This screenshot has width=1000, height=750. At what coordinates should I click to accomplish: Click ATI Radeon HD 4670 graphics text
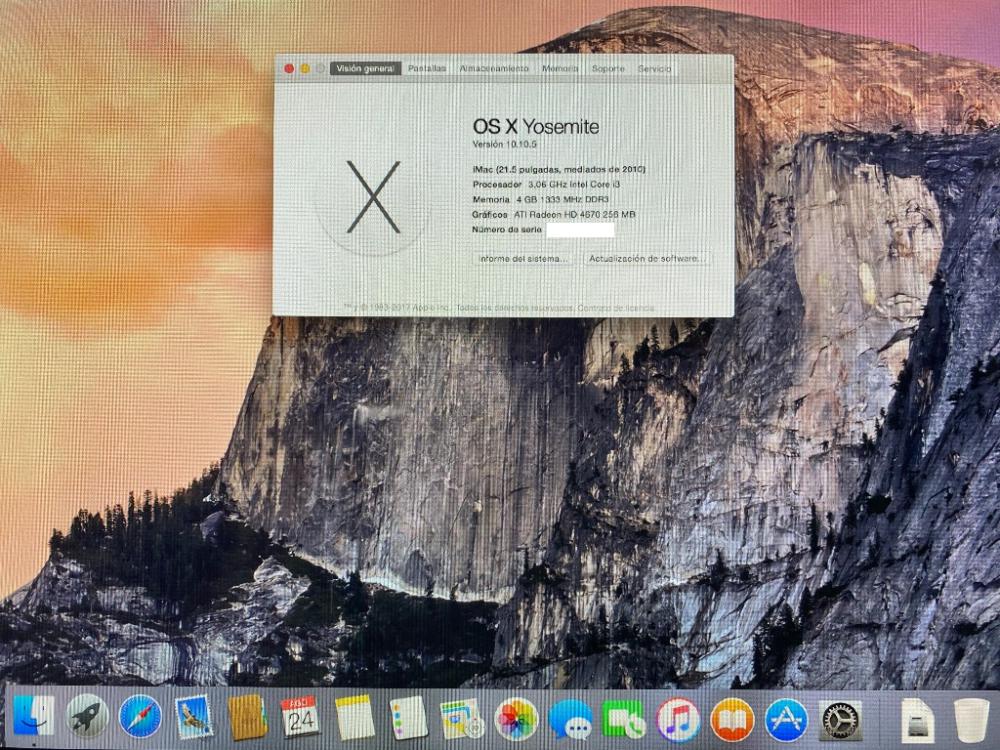[575, 215]
